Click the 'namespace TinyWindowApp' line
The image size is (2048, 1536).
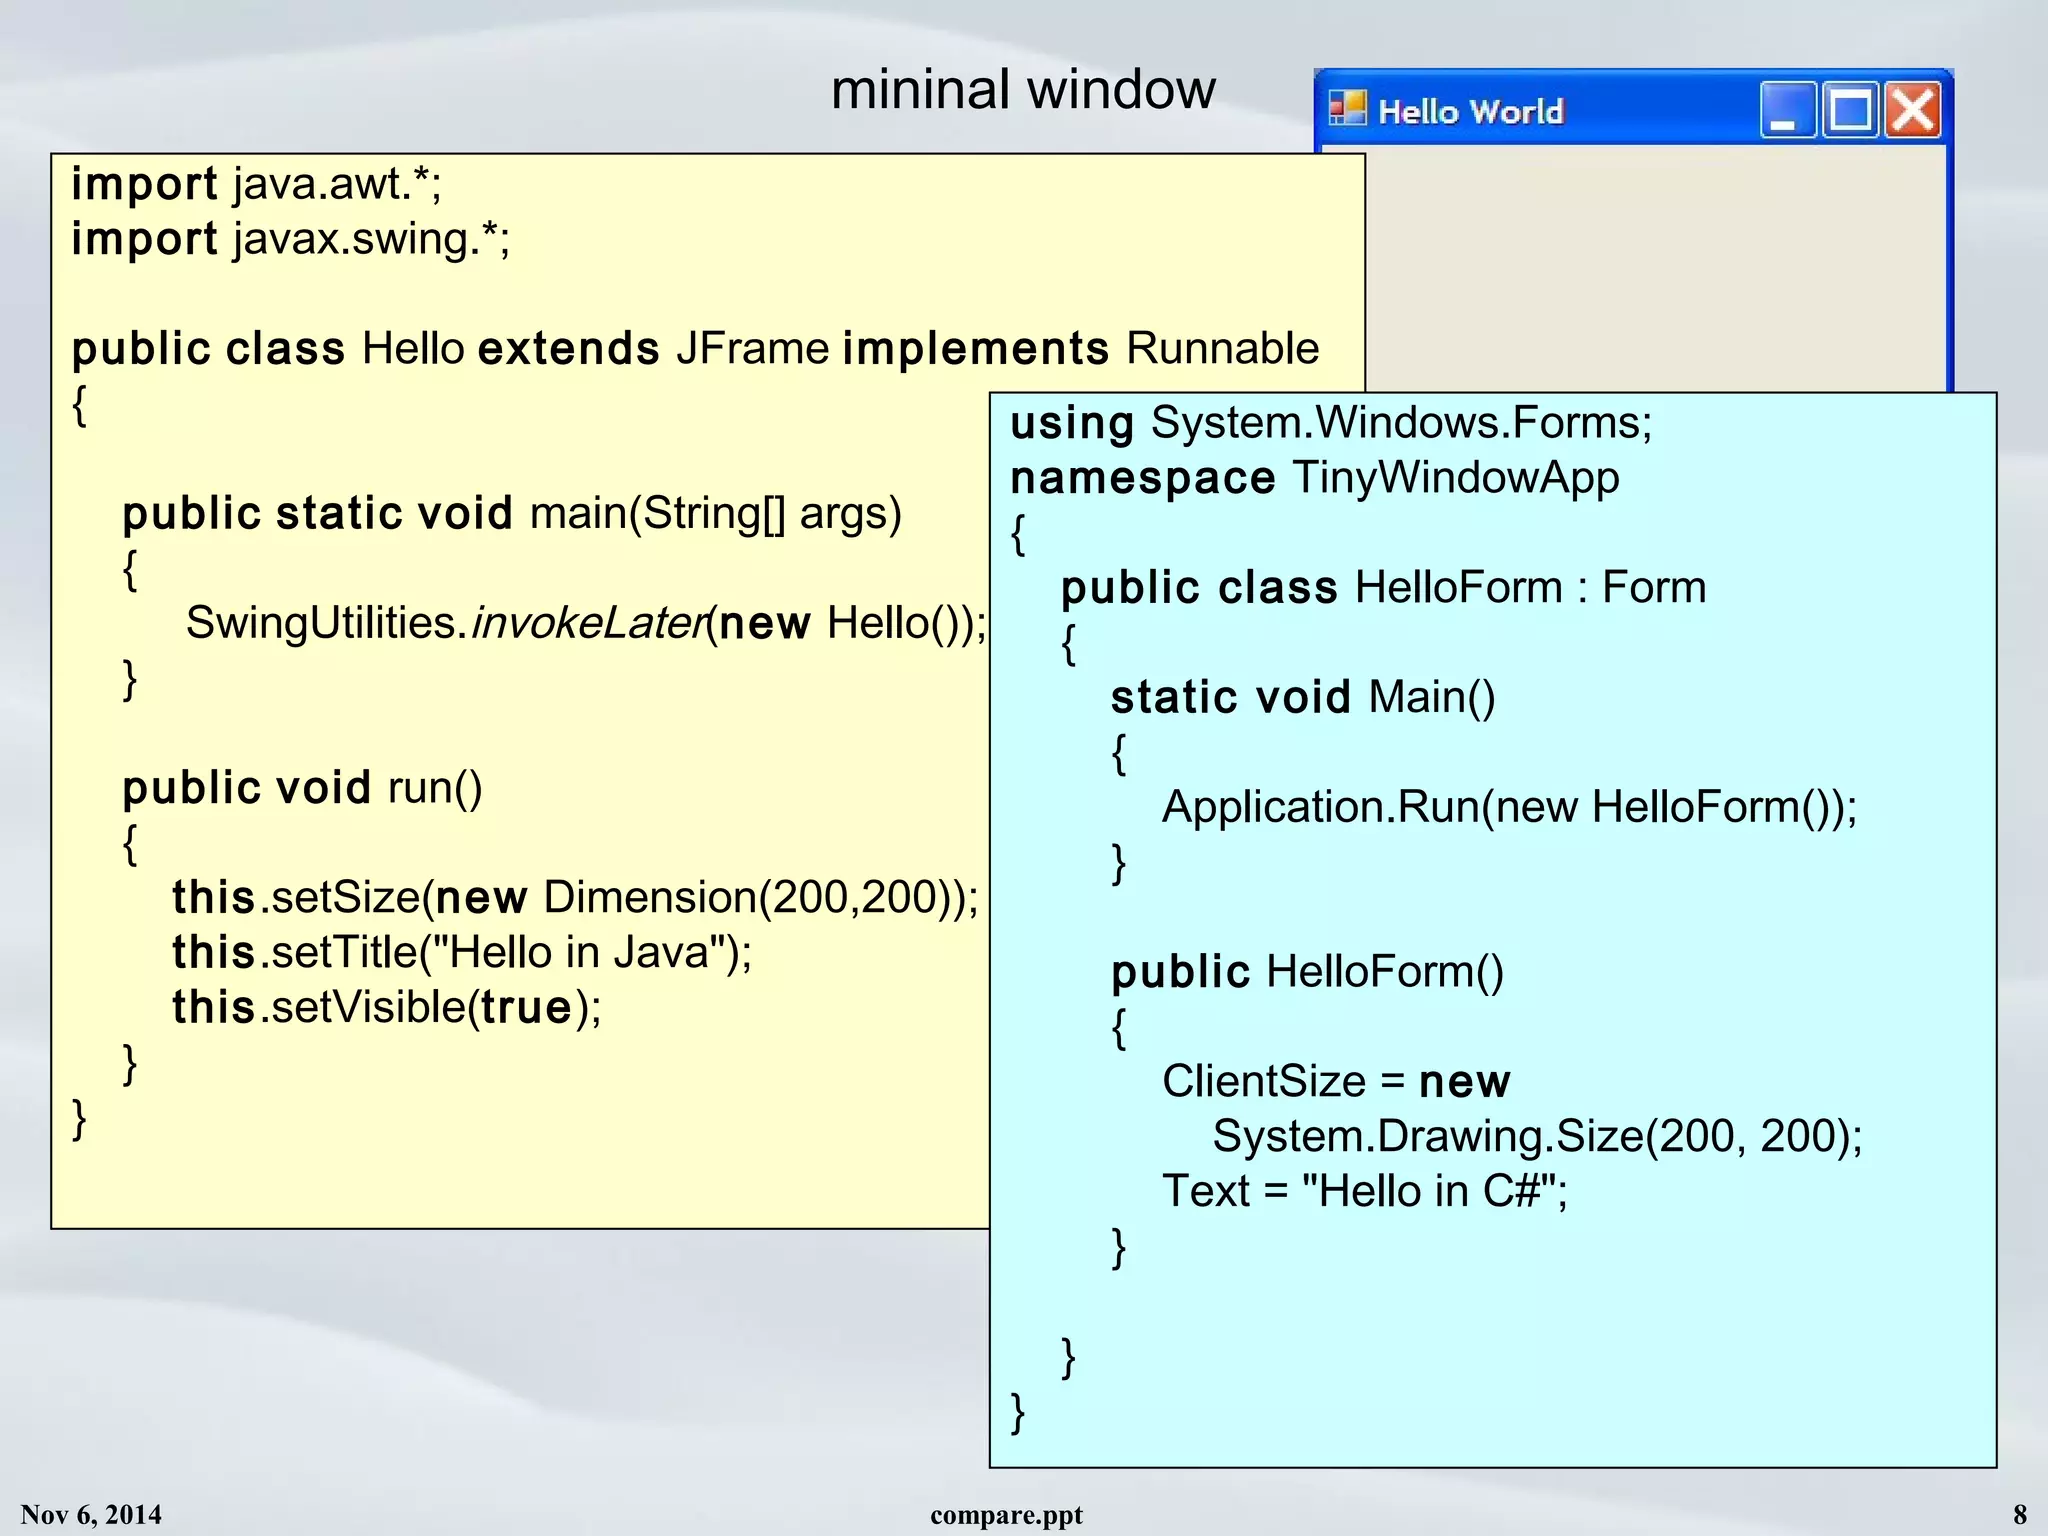coord(1314,478)
